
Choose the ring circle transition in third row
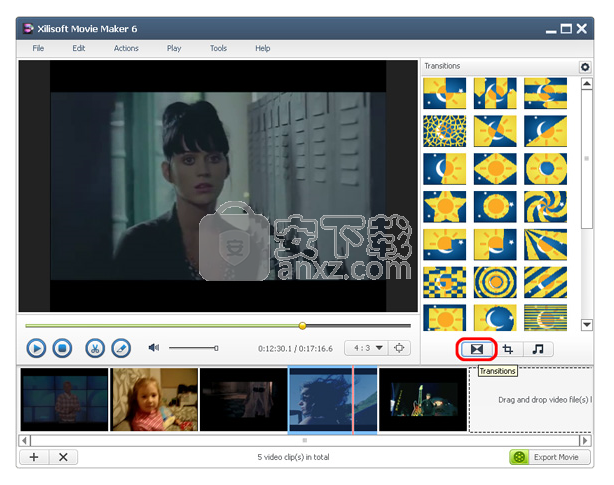pyautogui.click(x=545, y=169)
